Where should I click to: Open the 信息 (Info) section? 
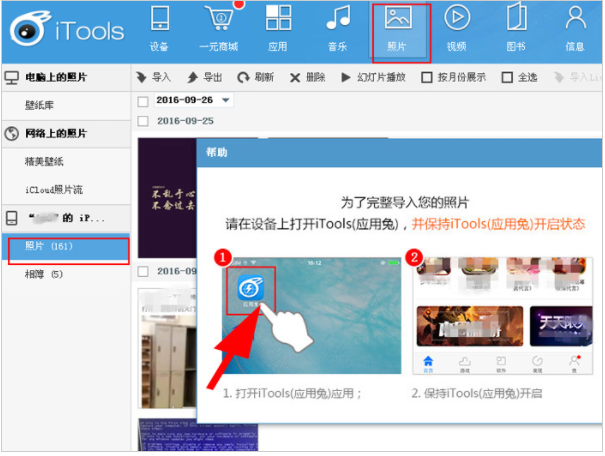(x=575, y=29)
